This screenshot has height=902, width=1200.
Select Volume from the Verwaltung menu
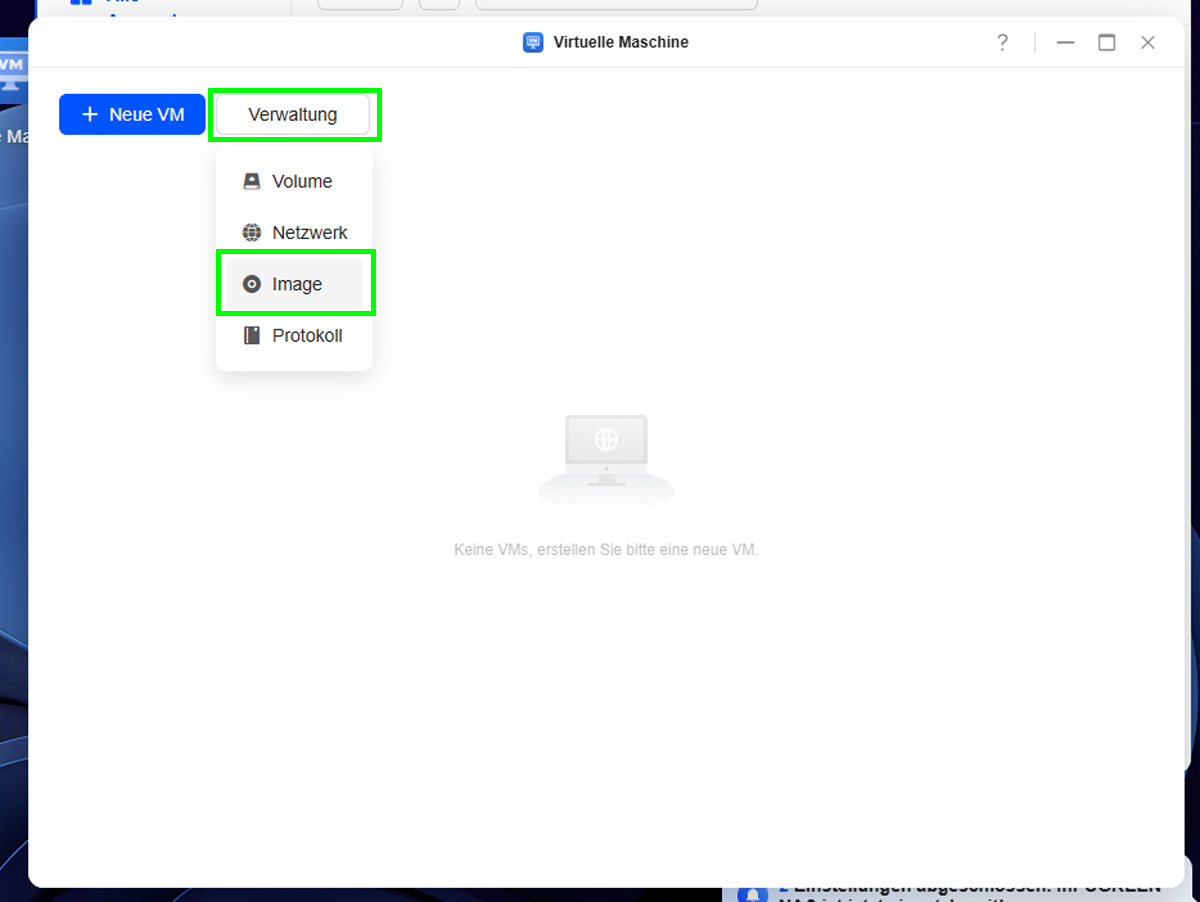(301, 181)
